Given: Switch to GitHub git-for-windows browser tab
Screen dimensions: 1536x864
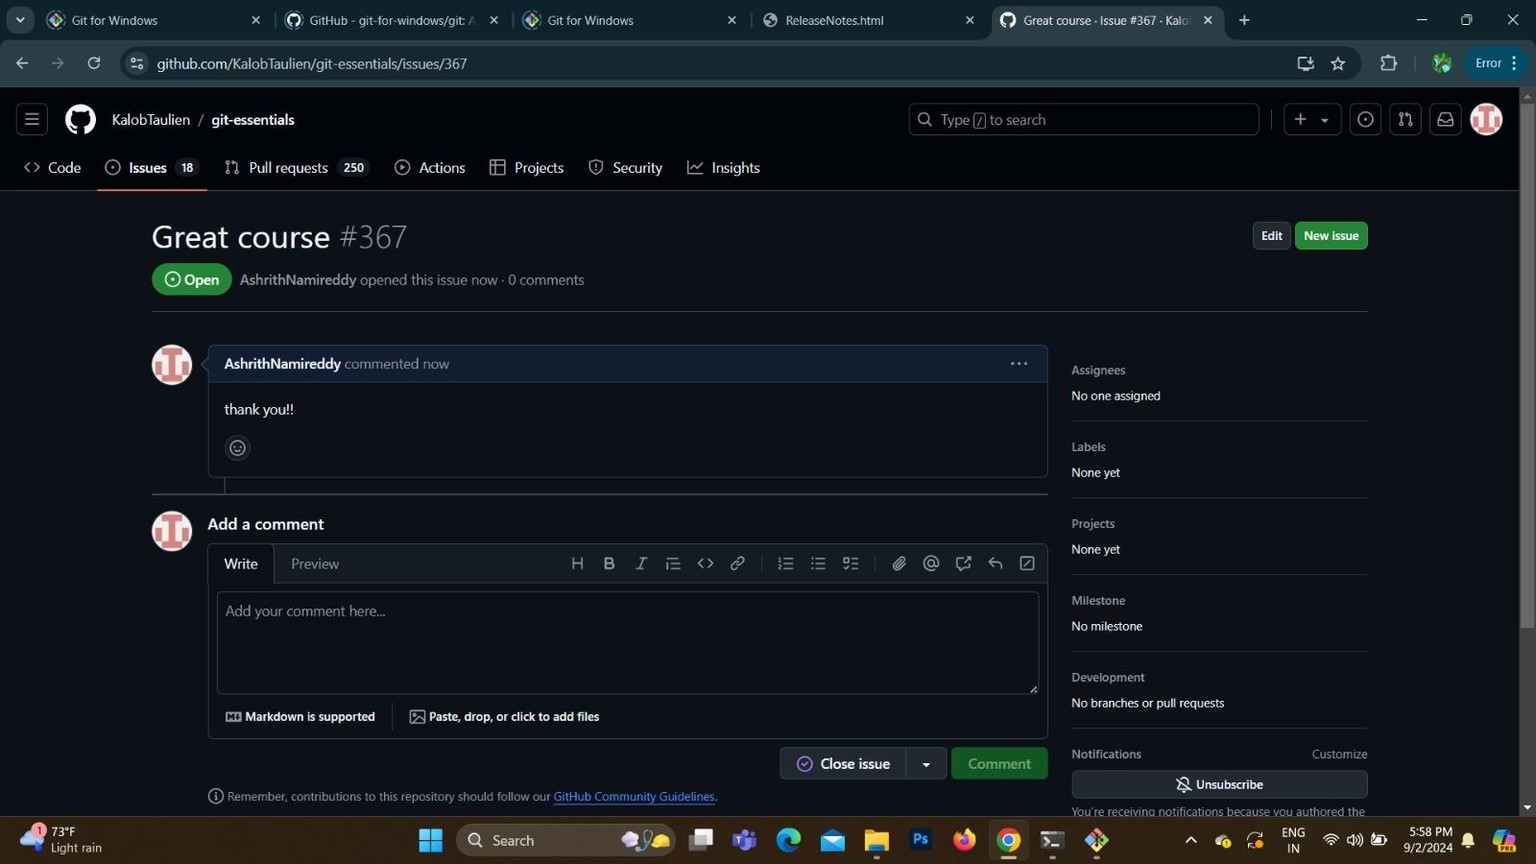Looking at the screenshot, I should tap(392, 20).
